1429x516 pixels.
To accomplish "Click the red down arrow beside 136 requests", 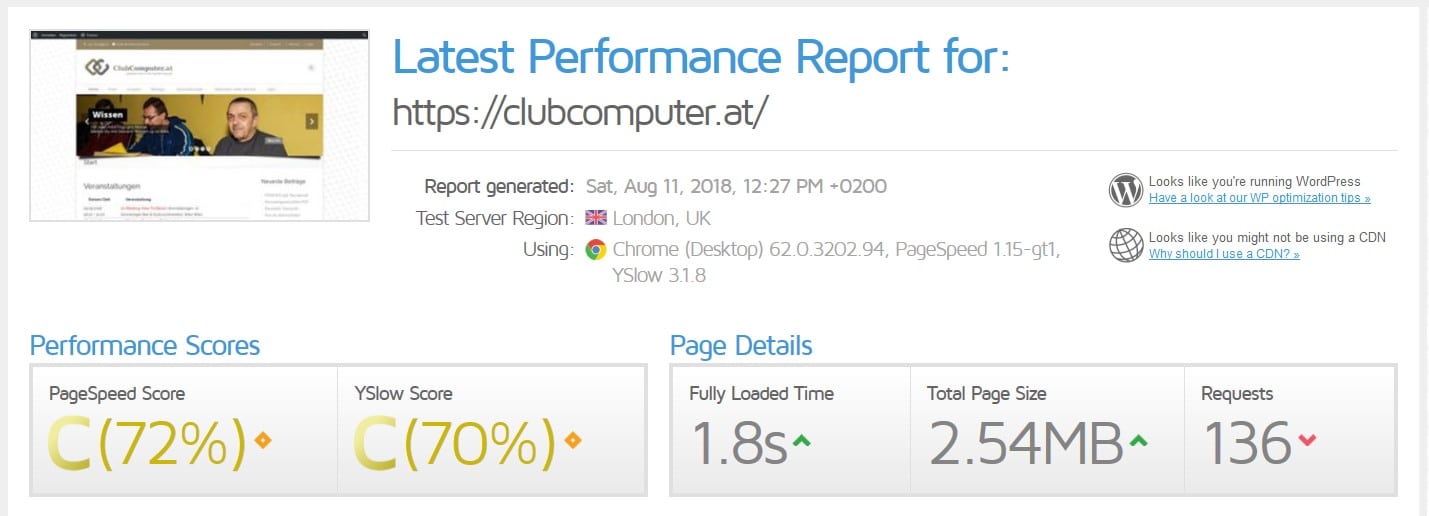I will (x=1307, y=441).
